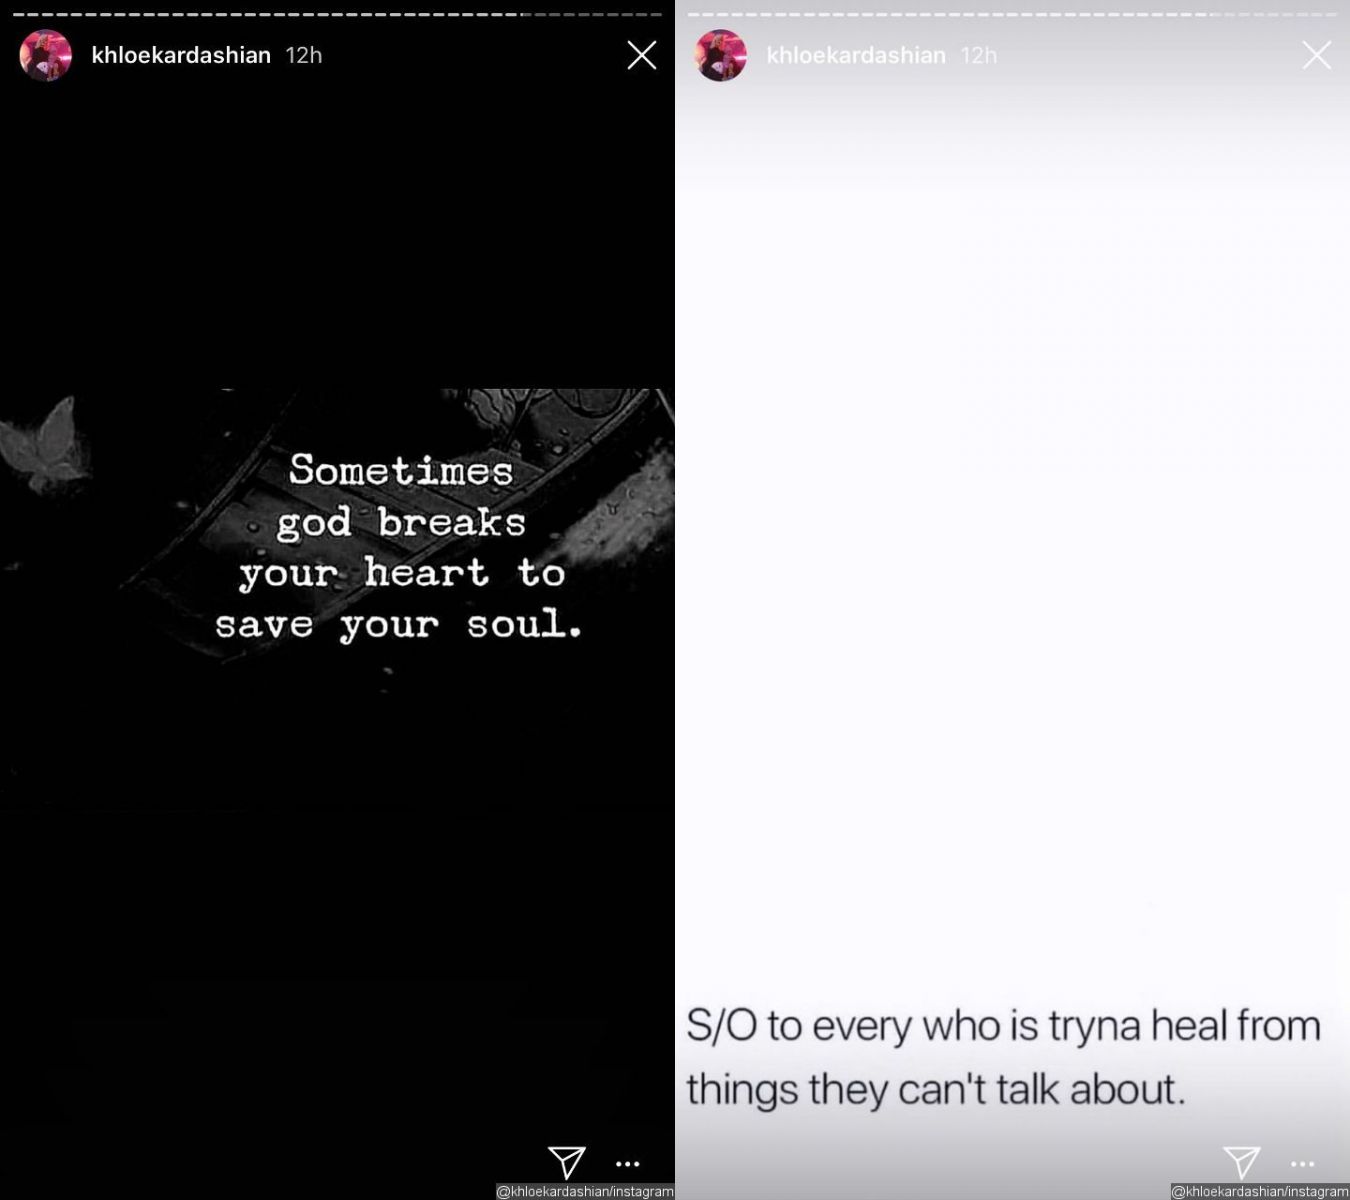Close the white story with the X
The image size is (1350, 1200).
1317,55
